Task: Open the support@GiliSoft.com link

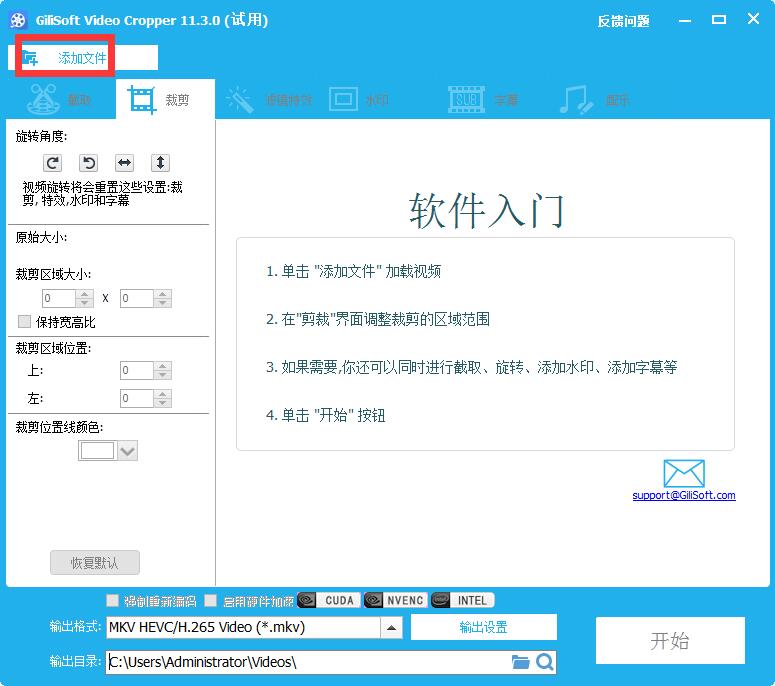Action: [x=684, y=496]
